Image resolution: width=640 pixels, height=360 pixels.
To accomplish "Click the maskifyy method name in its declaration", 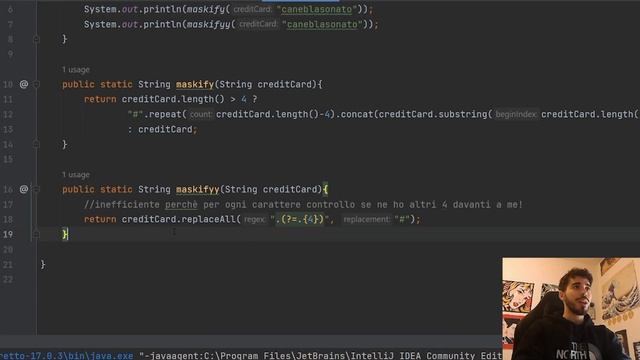I will (x=198, y=189).
